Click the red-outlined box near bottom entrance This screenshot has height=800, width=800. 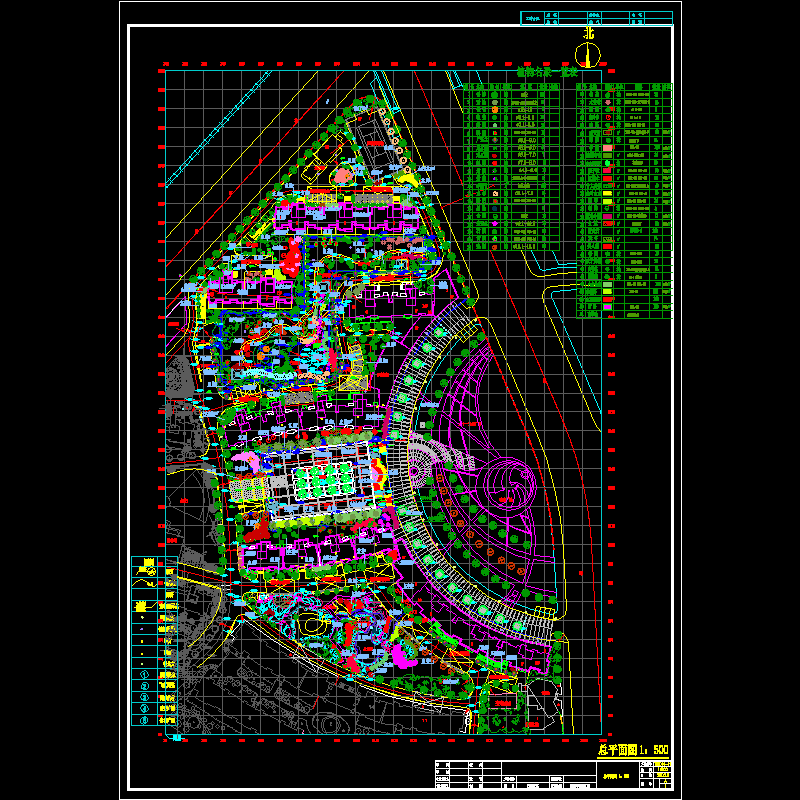504,705
